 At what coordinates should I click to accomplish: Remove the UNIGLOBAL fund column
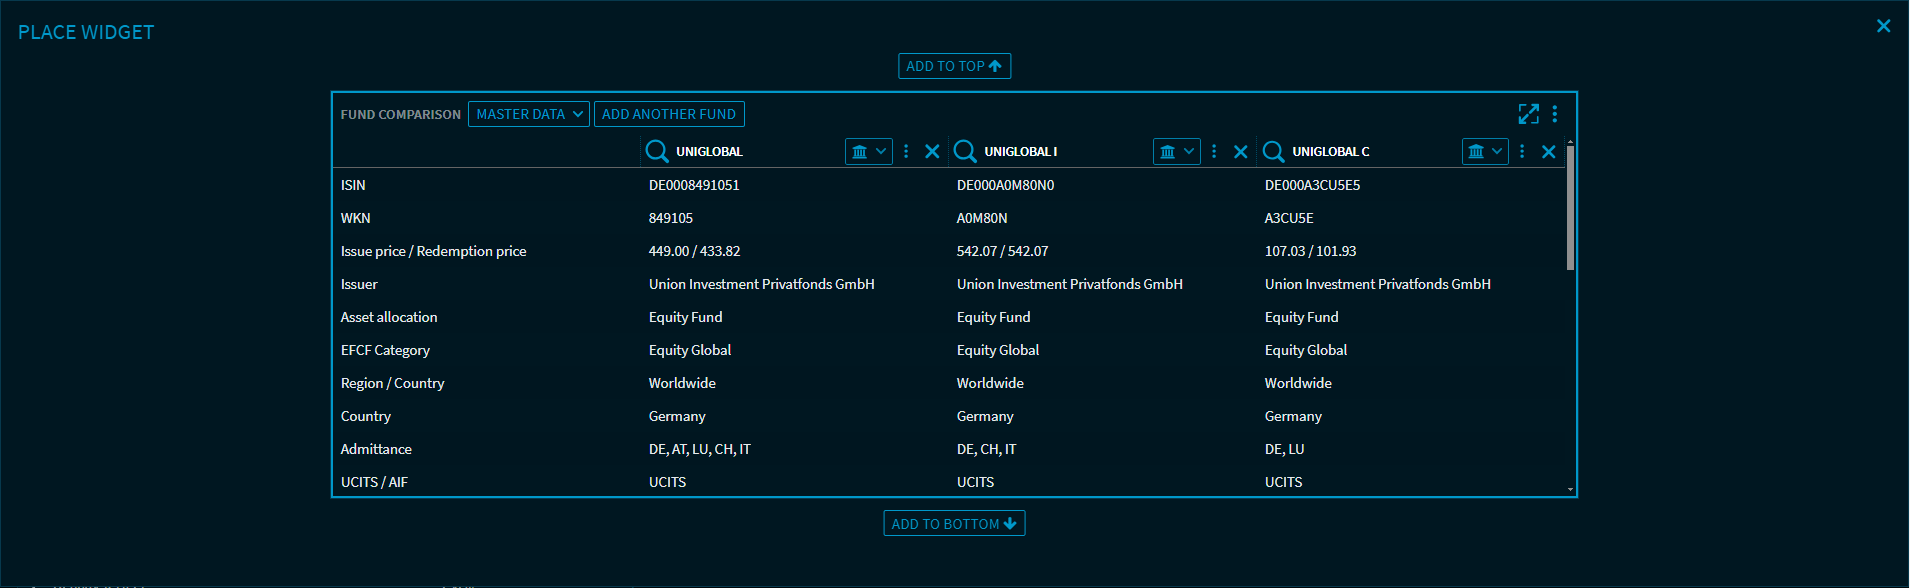pos(932,152)
